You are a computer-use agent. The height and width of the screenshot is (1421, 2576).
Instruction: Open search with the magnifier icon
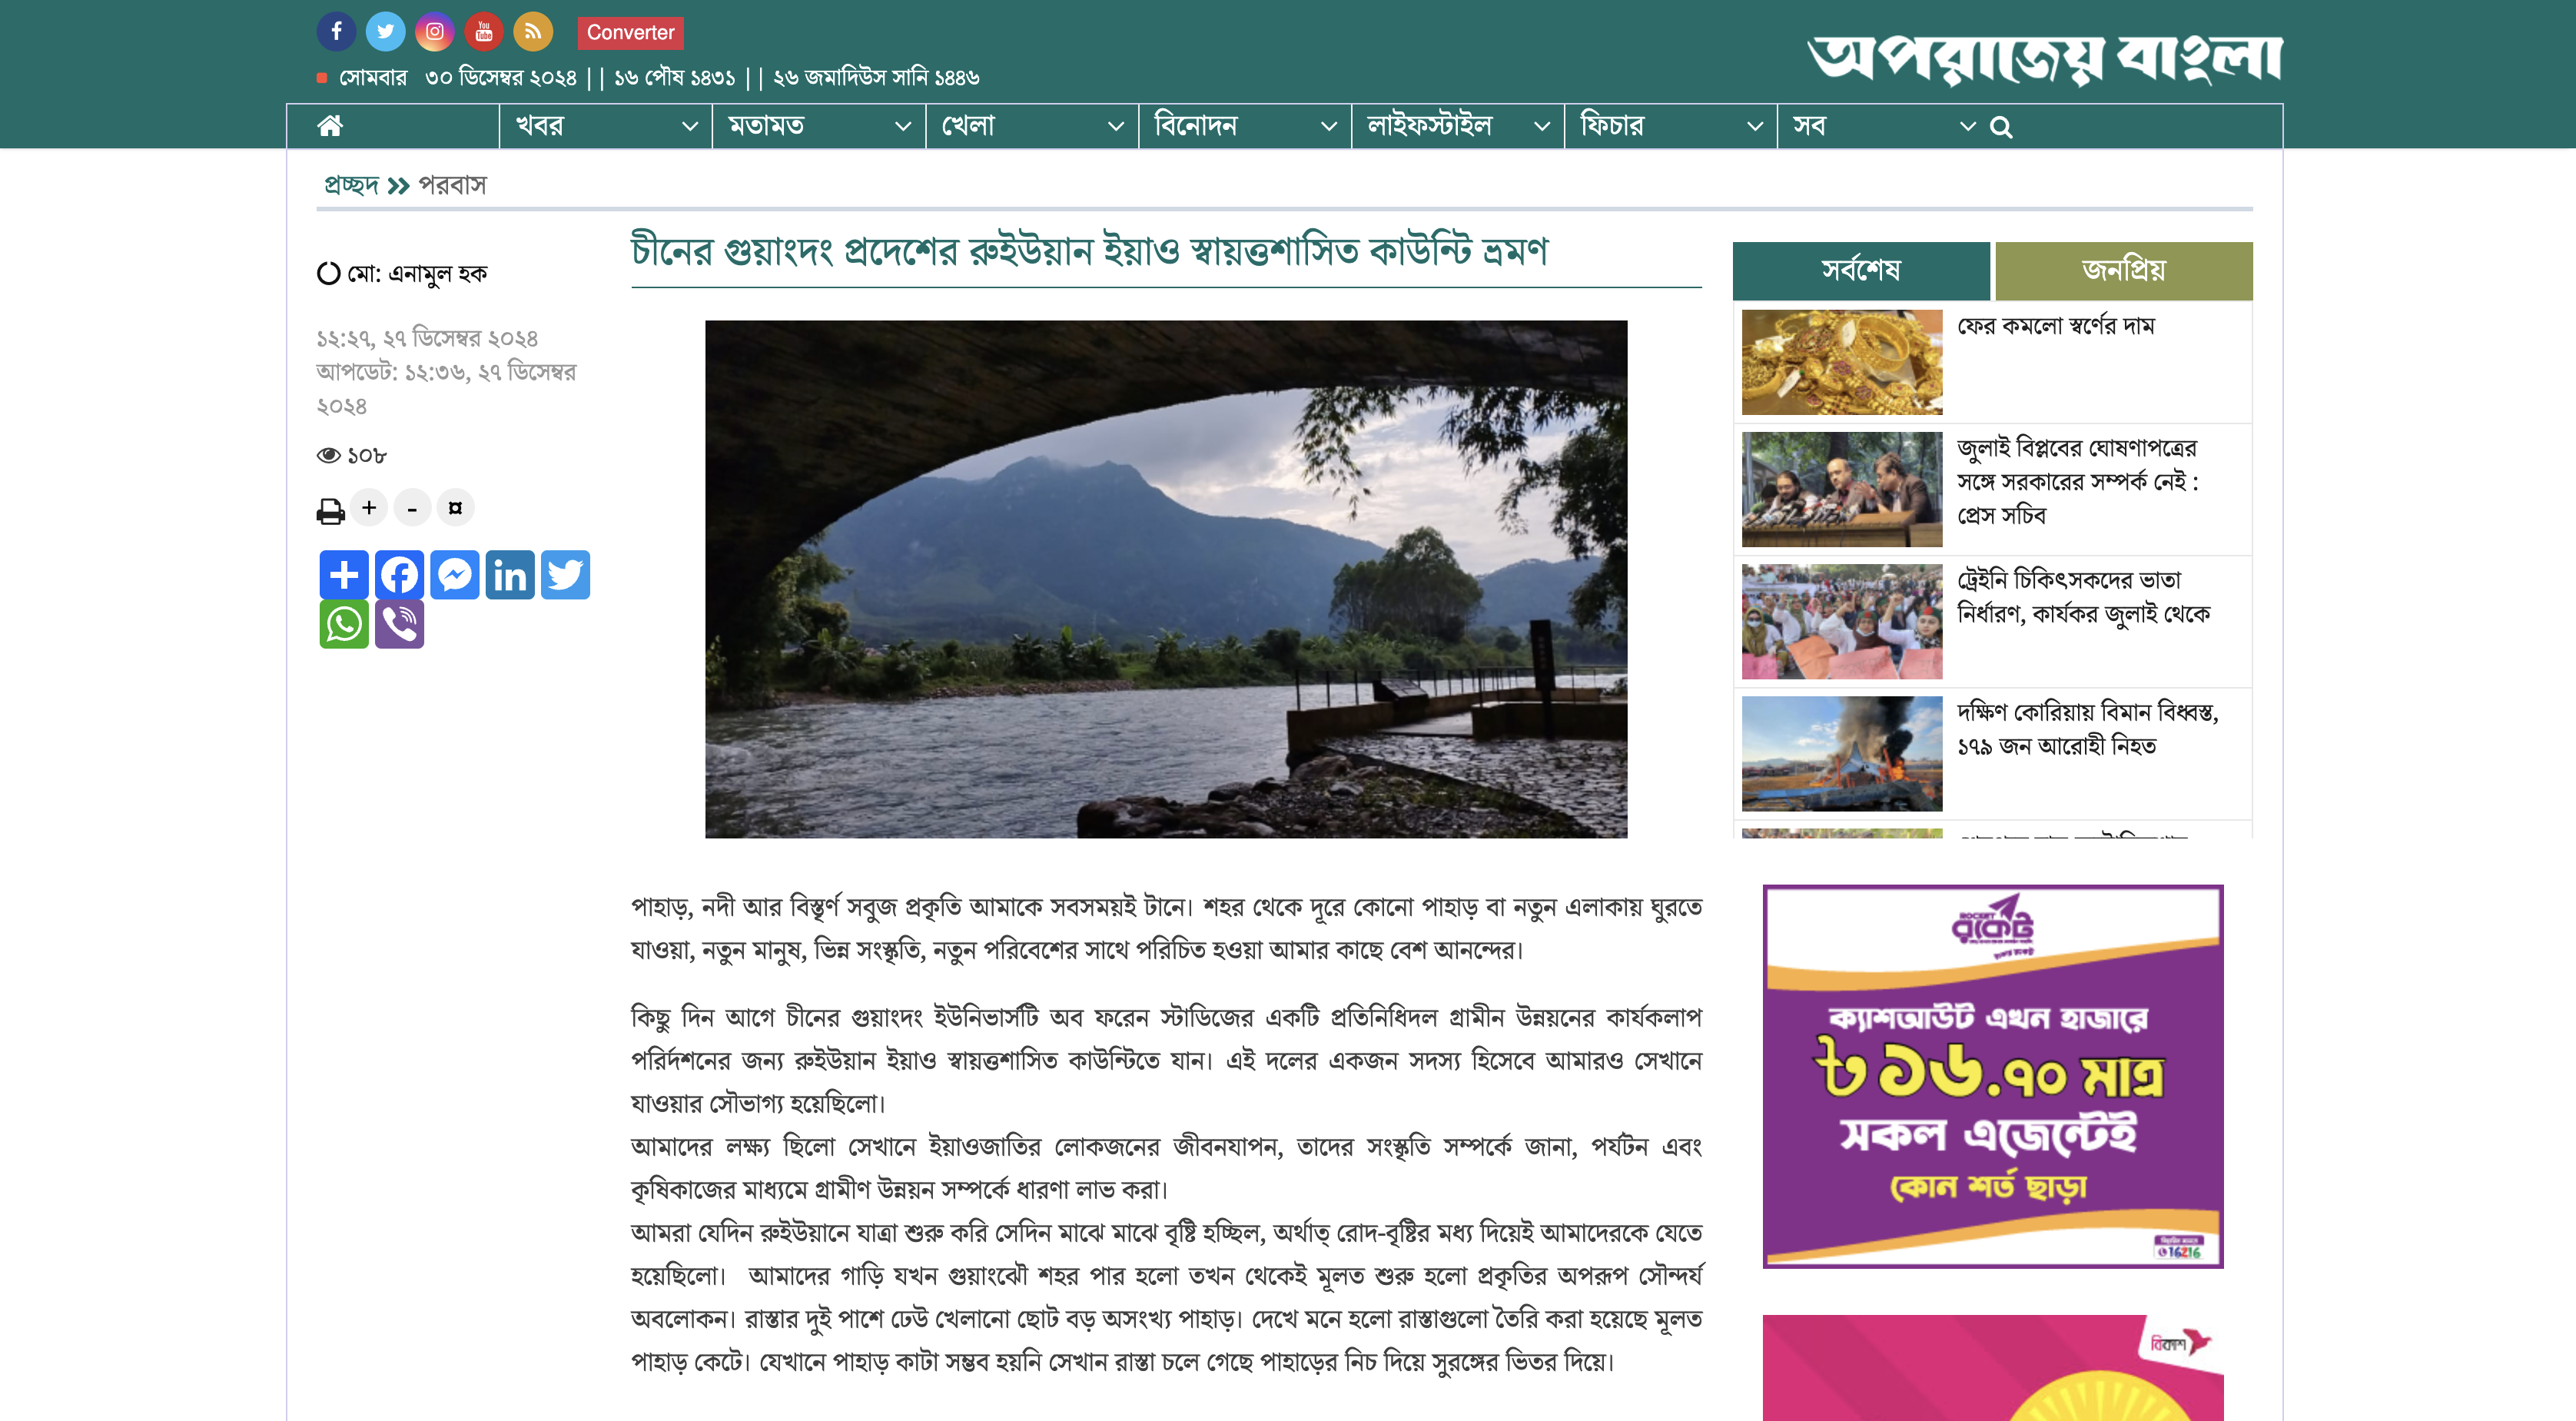pos(2001,126)
